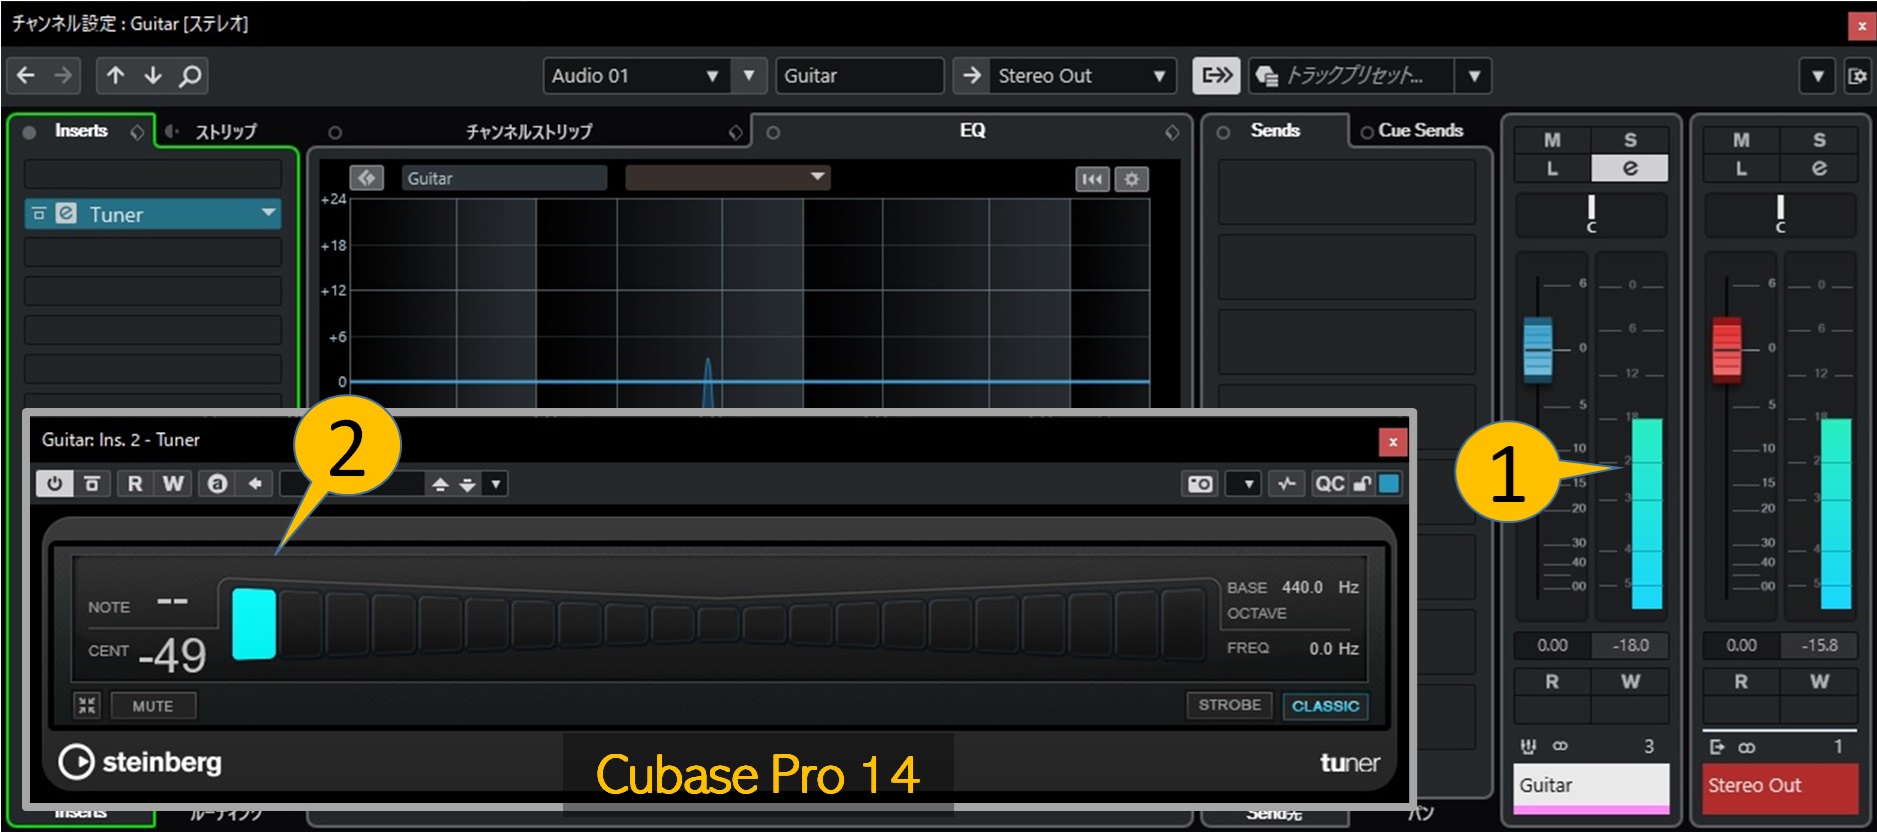Enable R automation in Tuner window
The height and width of the screenshot is (832, 1877).
(135, 484)
